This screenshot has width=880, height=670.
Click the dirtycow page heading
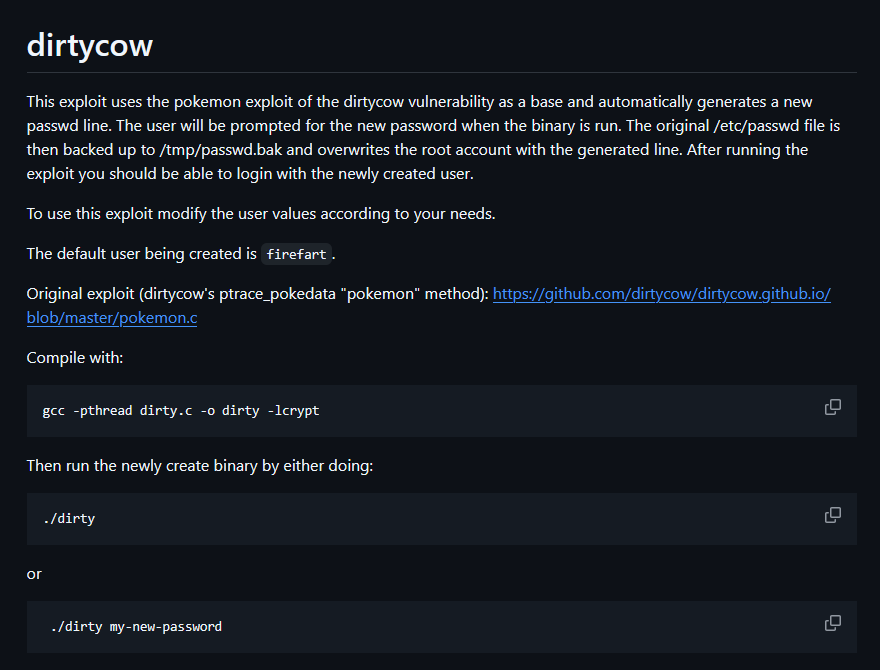pos(90,45)
